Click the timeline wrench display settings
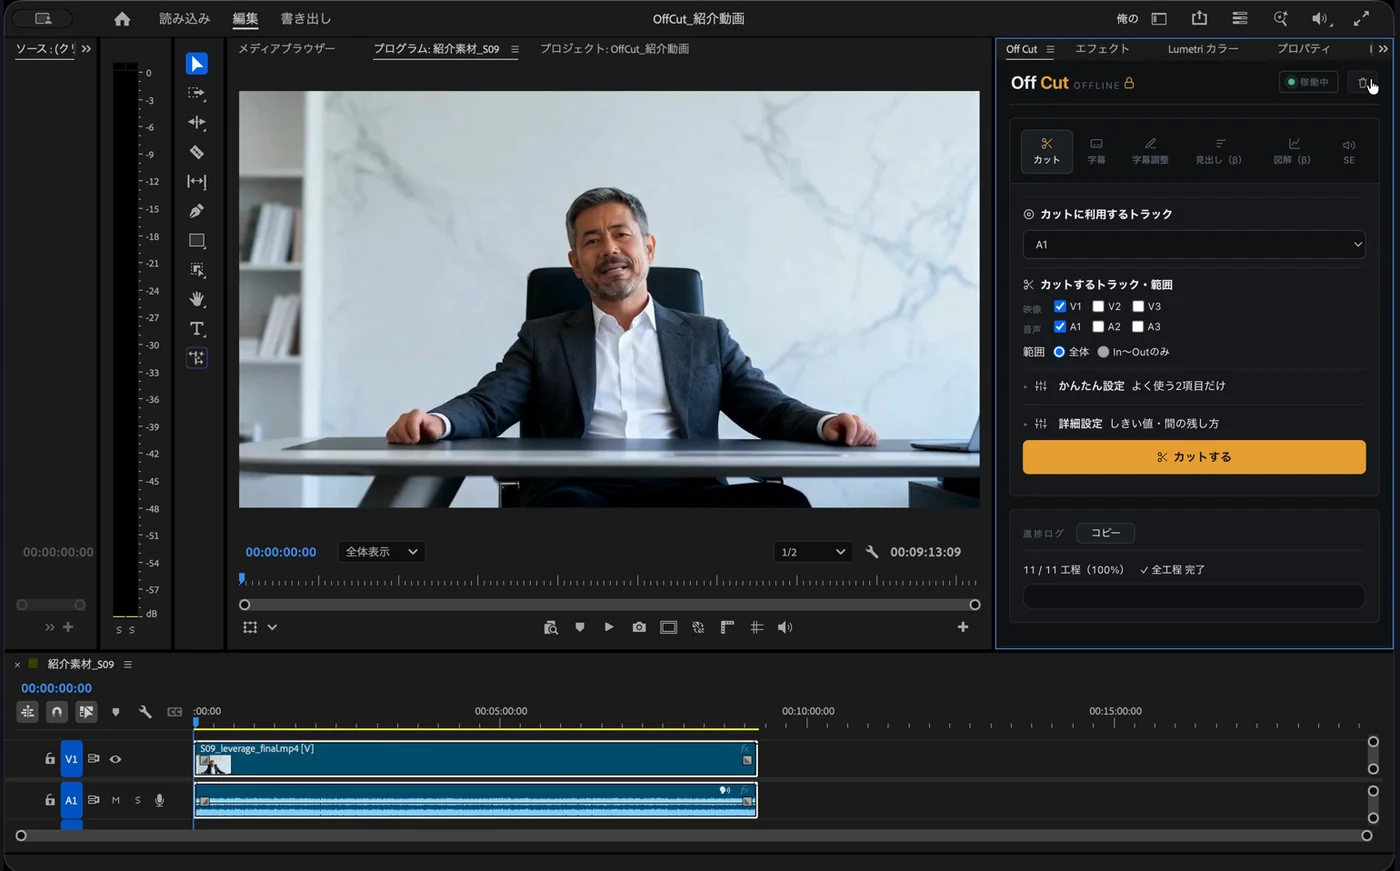This screenshot has width=1400, height=871. pos(145,712)
